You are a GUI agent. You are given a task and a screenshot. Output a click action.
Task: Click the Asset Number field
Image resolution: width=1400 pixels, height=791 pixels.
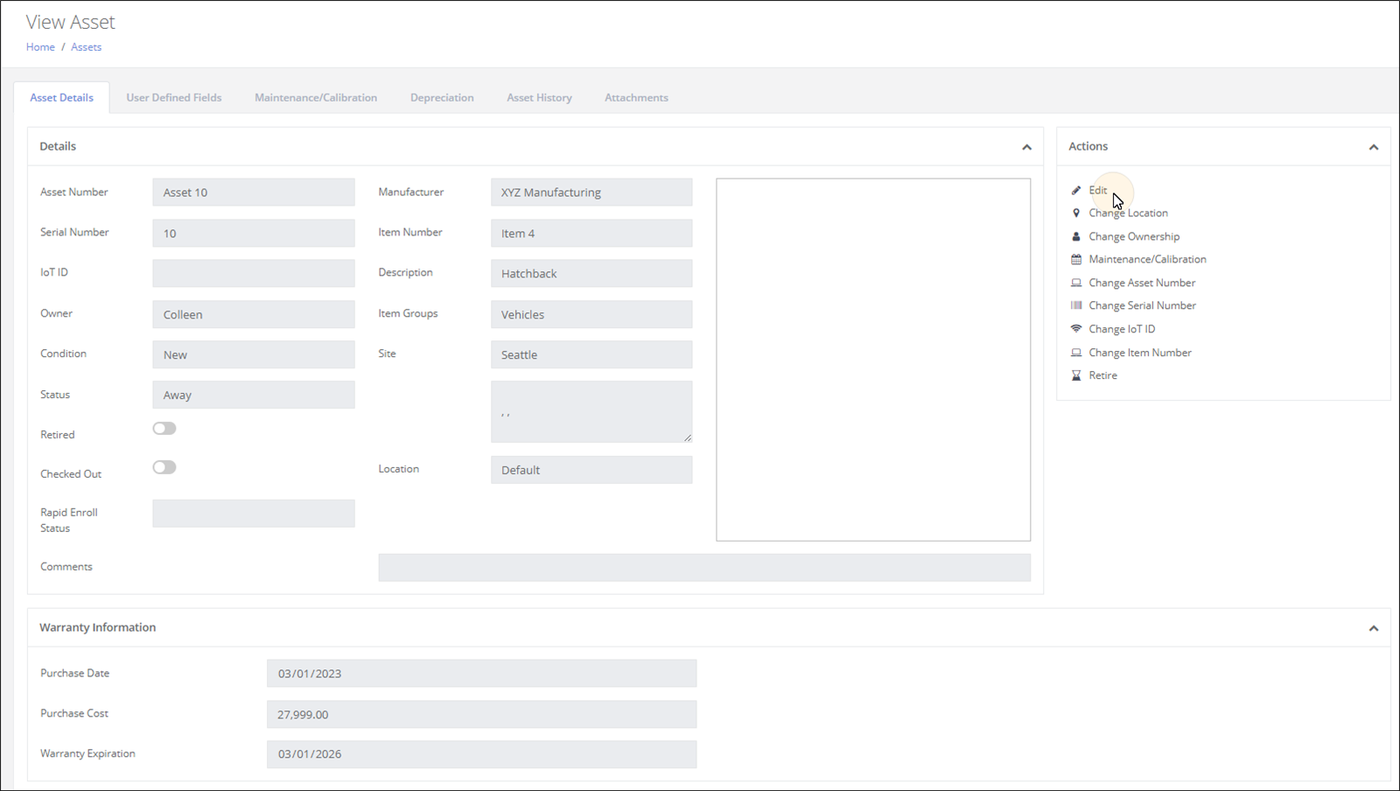pyautogui.click(x=254, y=192)
